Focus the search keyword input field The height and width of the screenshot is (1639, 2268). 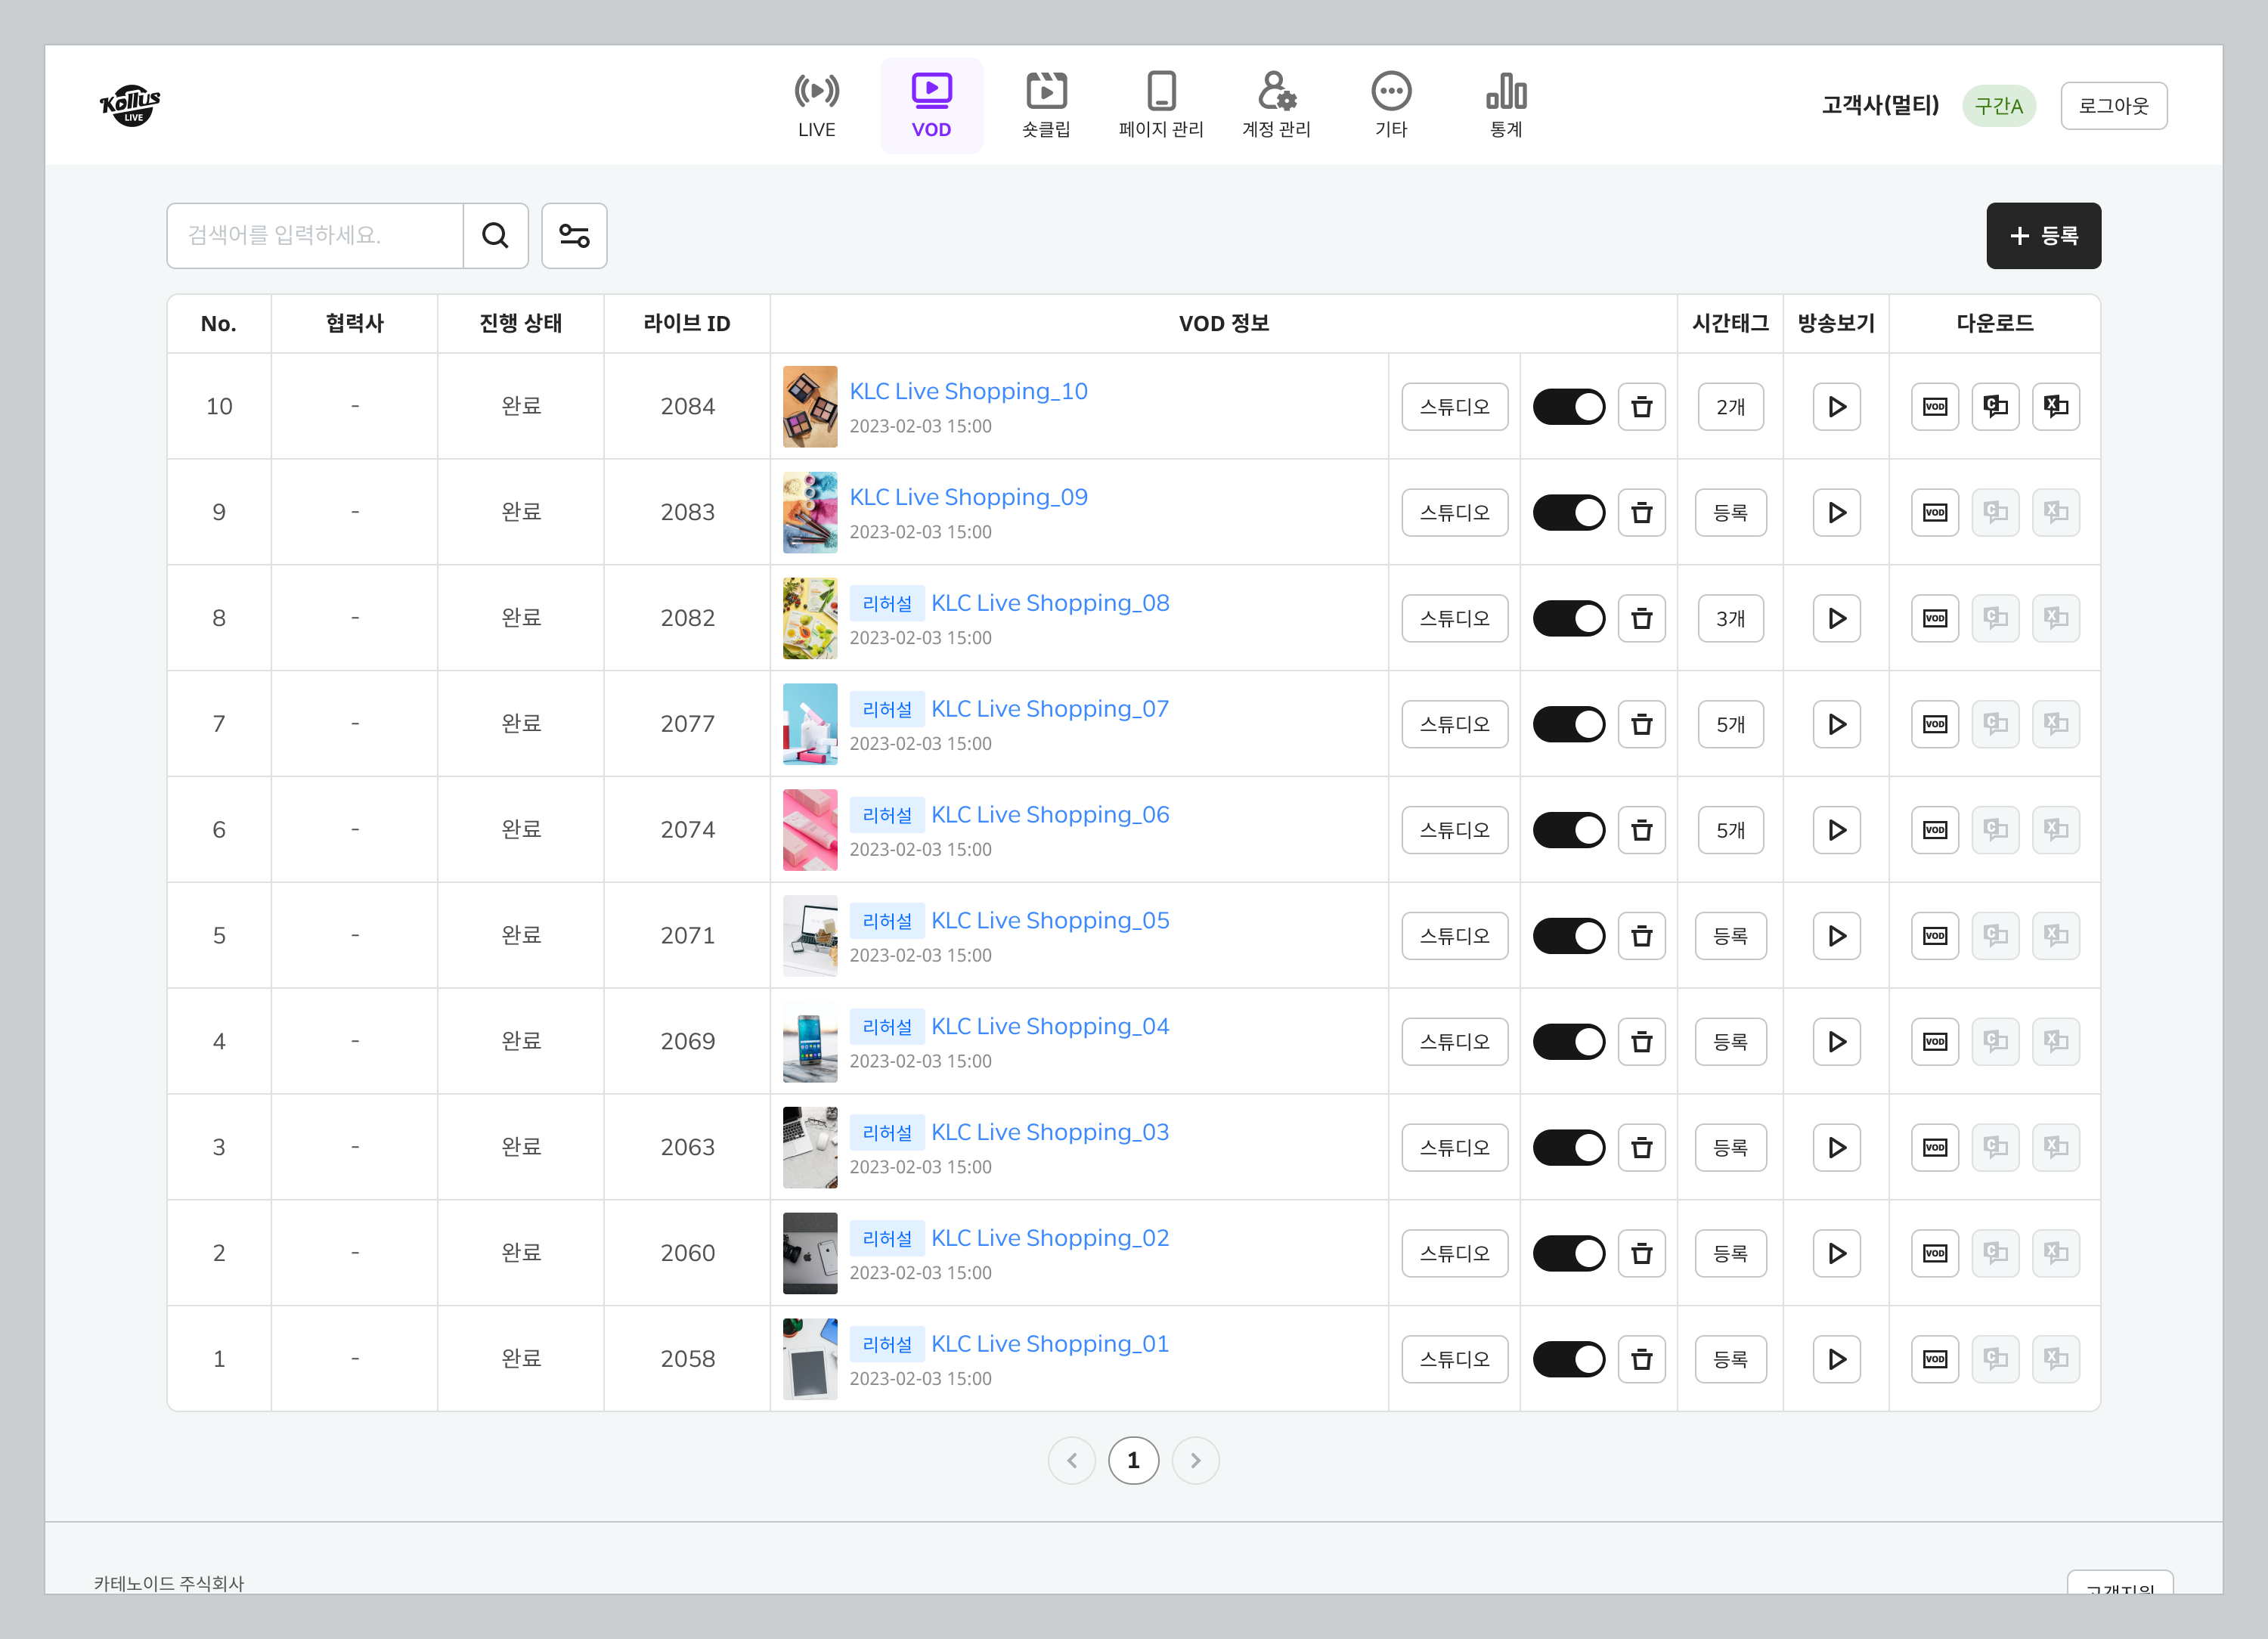click(x=315, y=235)
